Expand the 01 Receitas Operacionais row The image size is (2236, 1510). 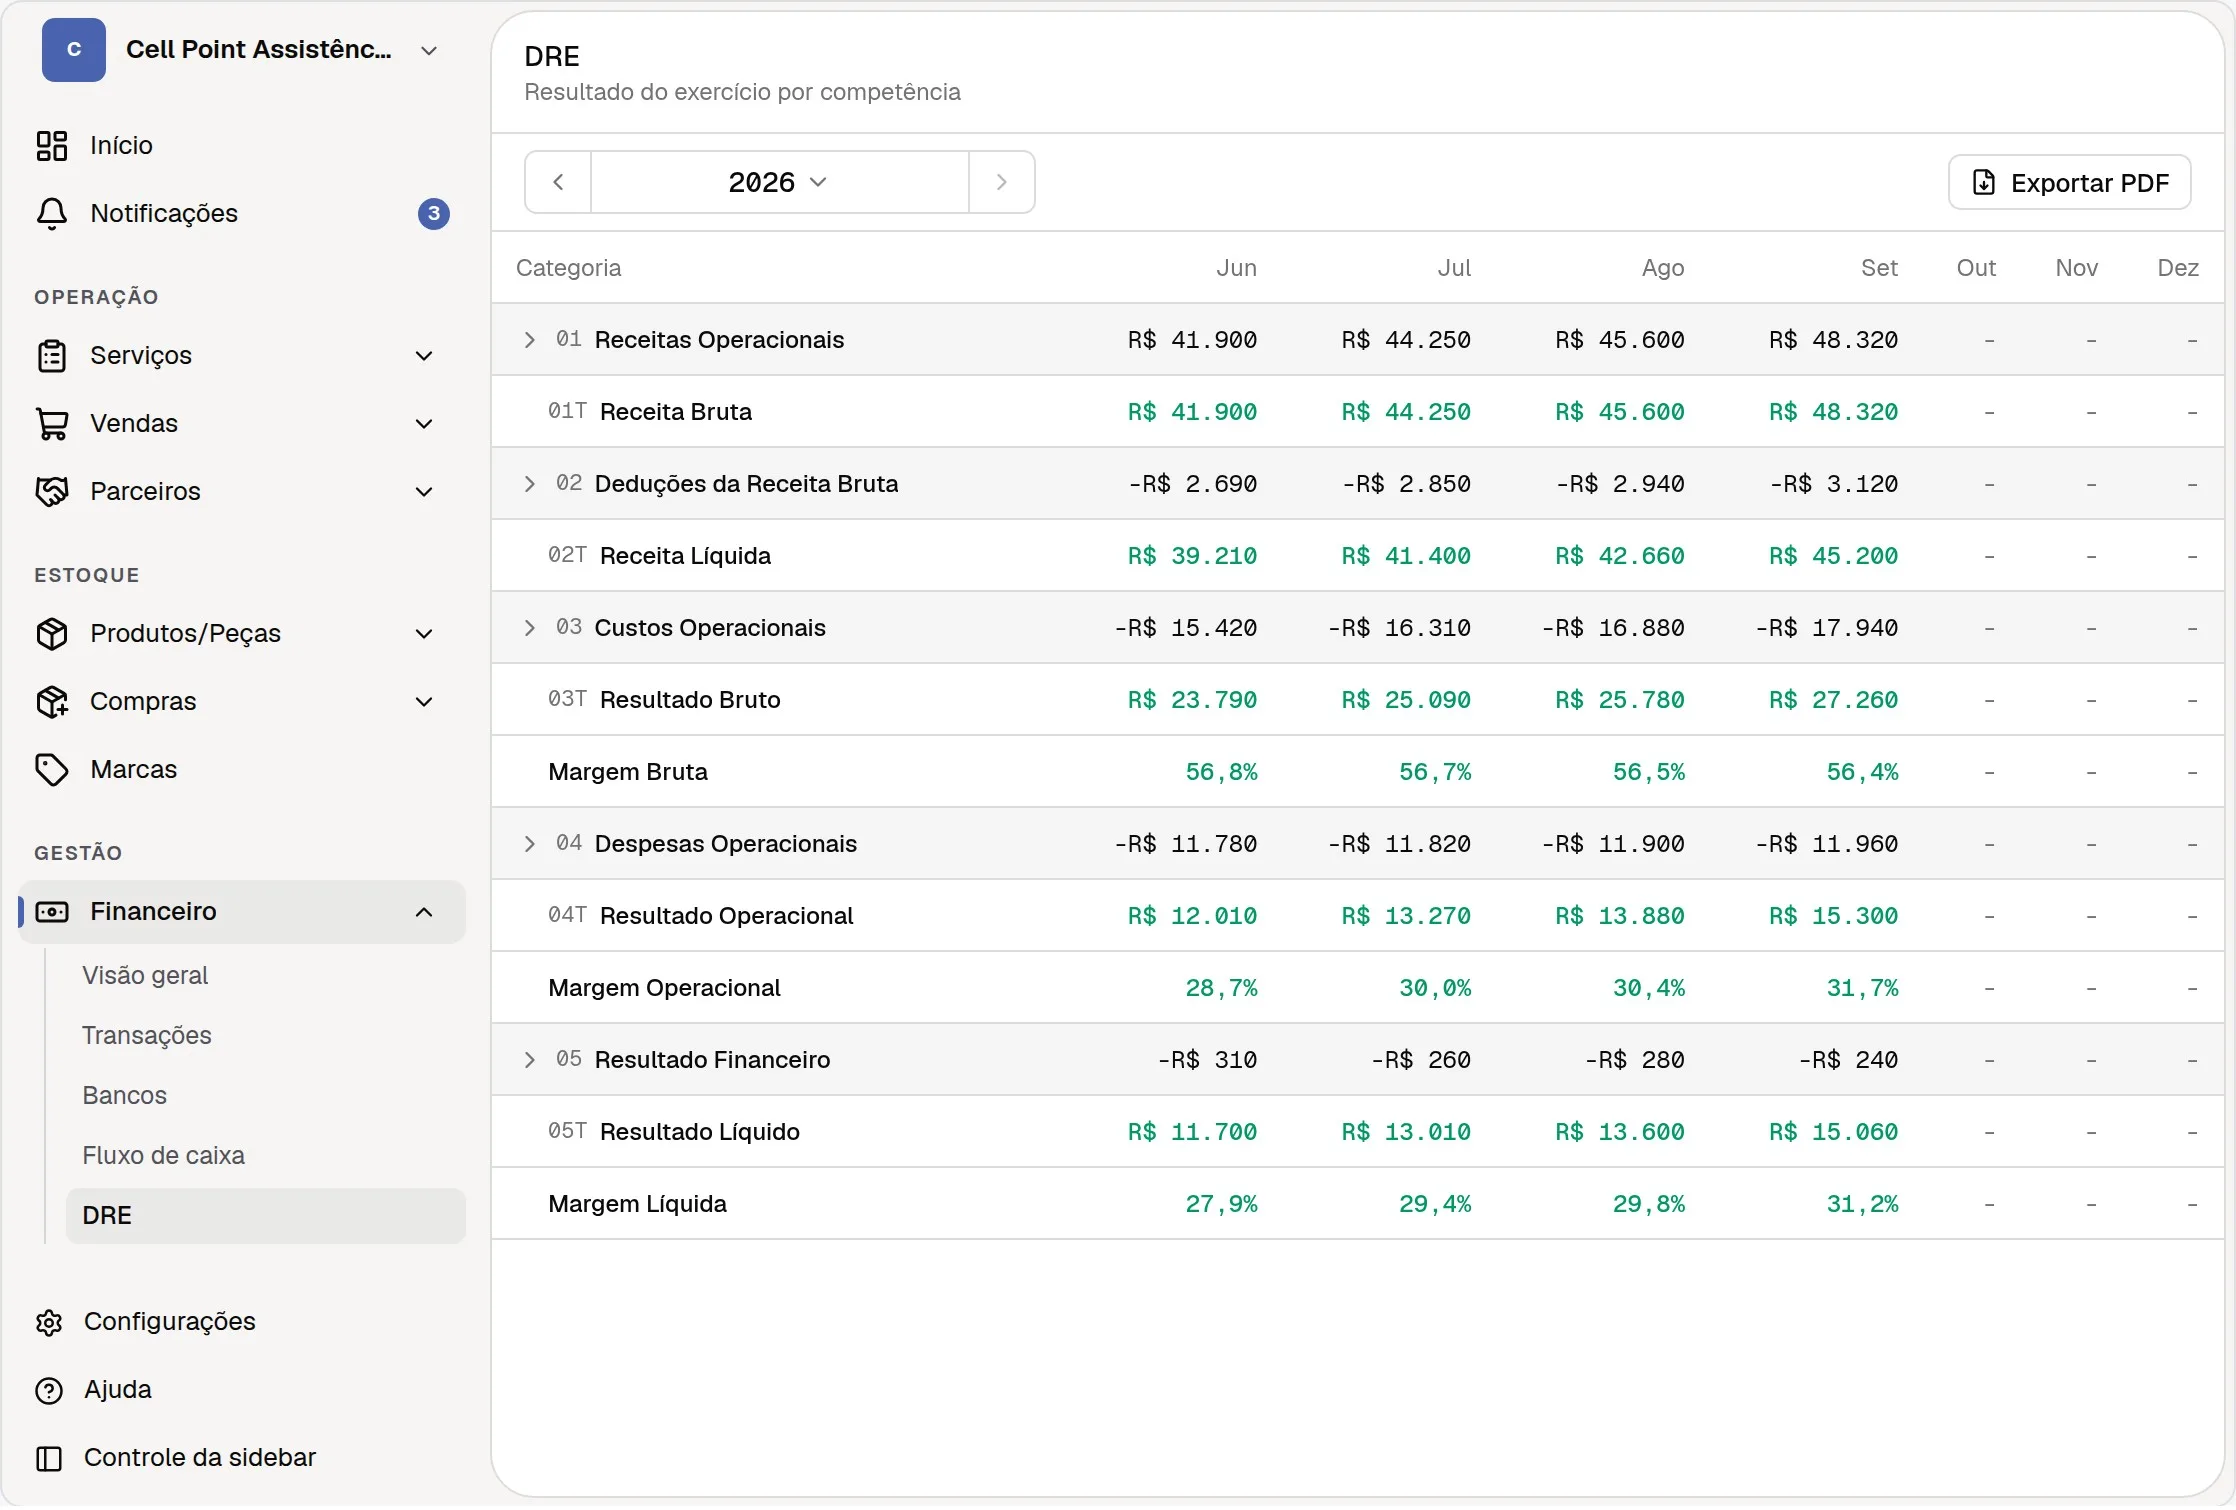(530, 340)
